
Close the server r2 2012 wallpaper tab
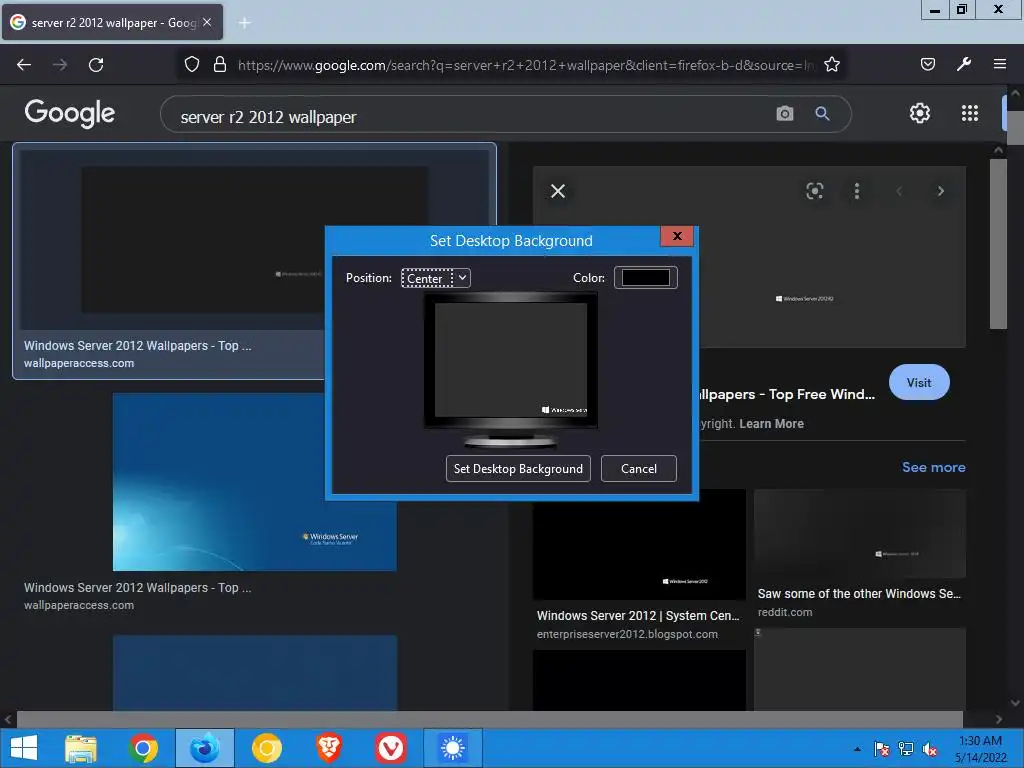point(207,22)
